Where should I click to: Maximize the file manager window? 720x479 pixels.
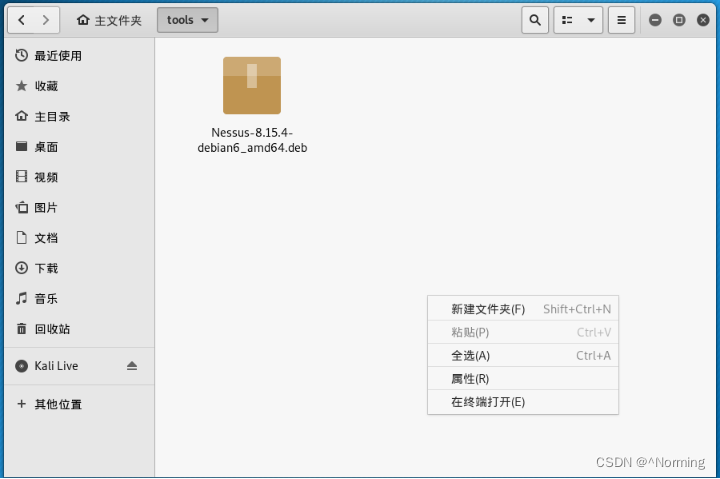click(x=679, y=20)
